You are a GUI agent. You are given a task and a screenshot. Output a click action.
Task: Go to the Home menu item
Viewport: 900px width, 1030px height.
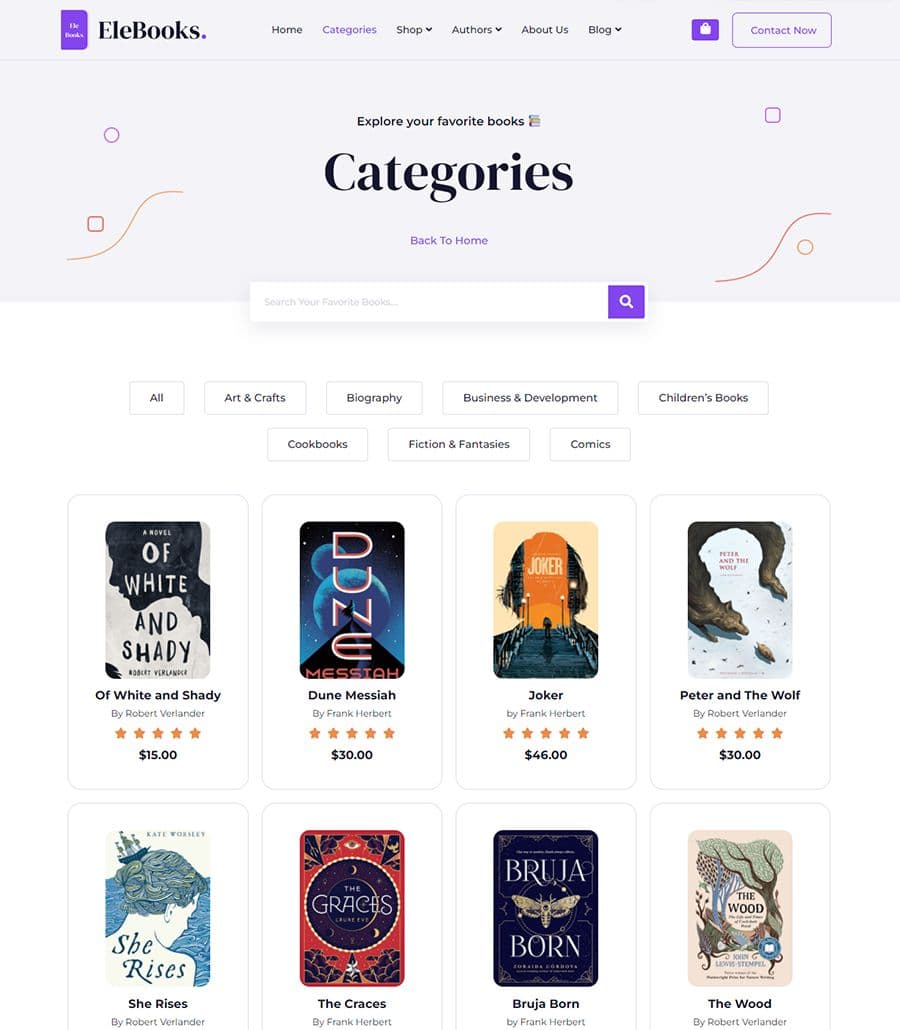point(287,30)
